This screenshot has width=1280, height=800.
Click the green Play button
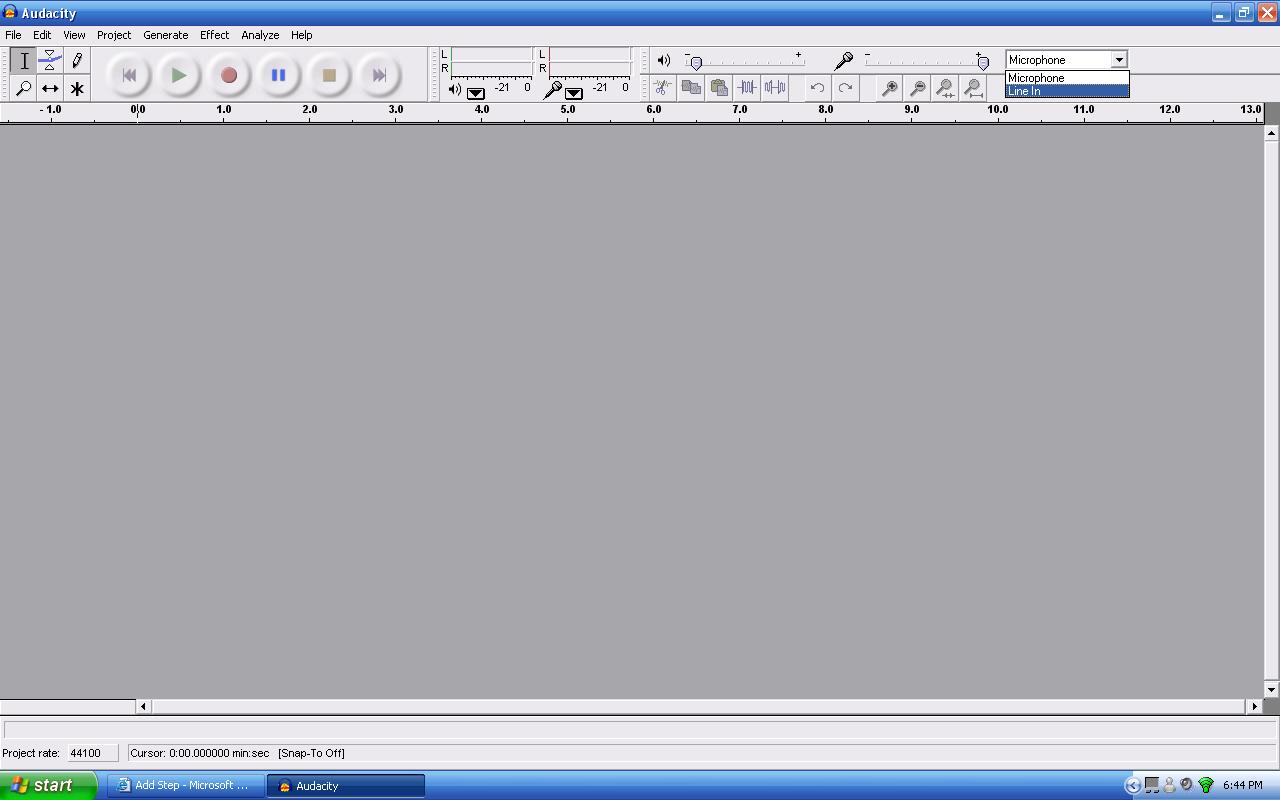[x=179, y=75]
